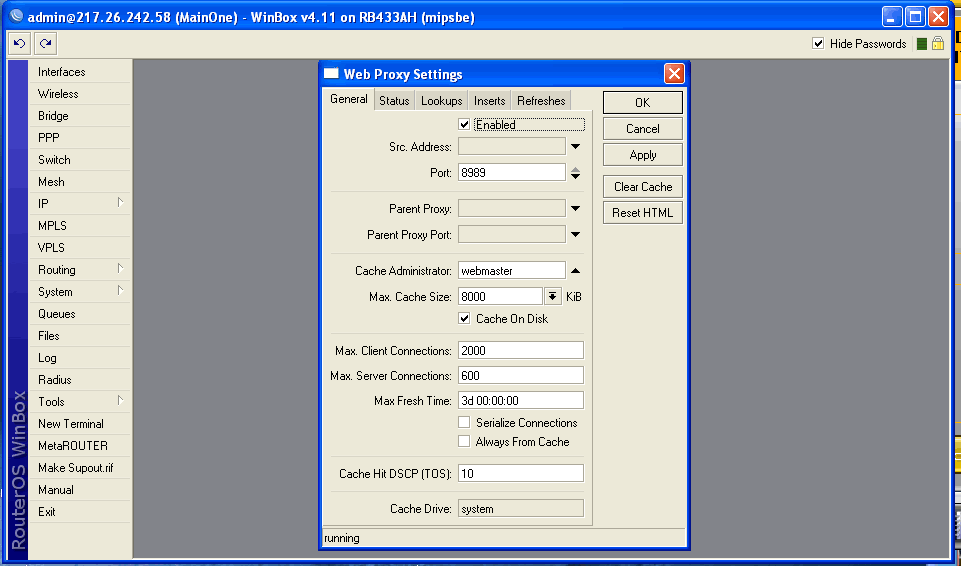The image size is (961, 566).
Task: Switch to the Refreshes tab
Action: (541, 101)
